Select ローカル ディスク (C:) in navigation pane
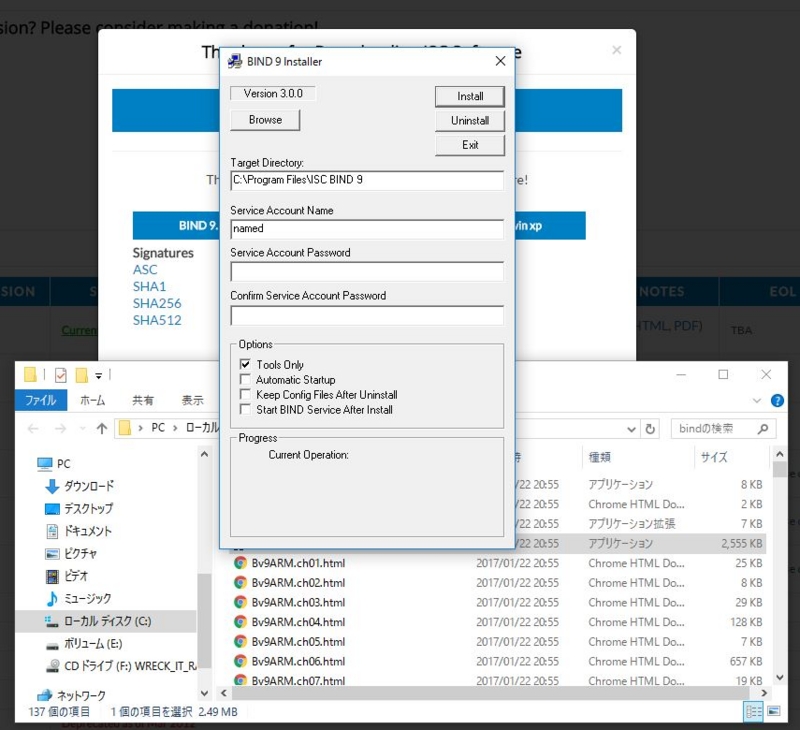 106,621
